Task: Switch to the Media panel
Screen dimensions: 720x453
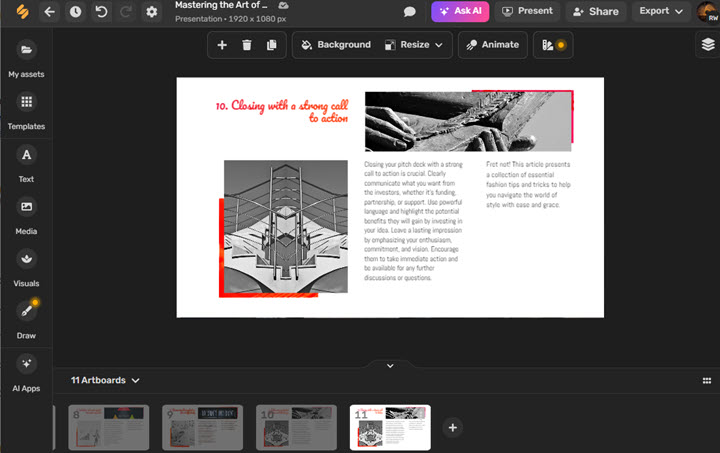Action: pos(26,214)
